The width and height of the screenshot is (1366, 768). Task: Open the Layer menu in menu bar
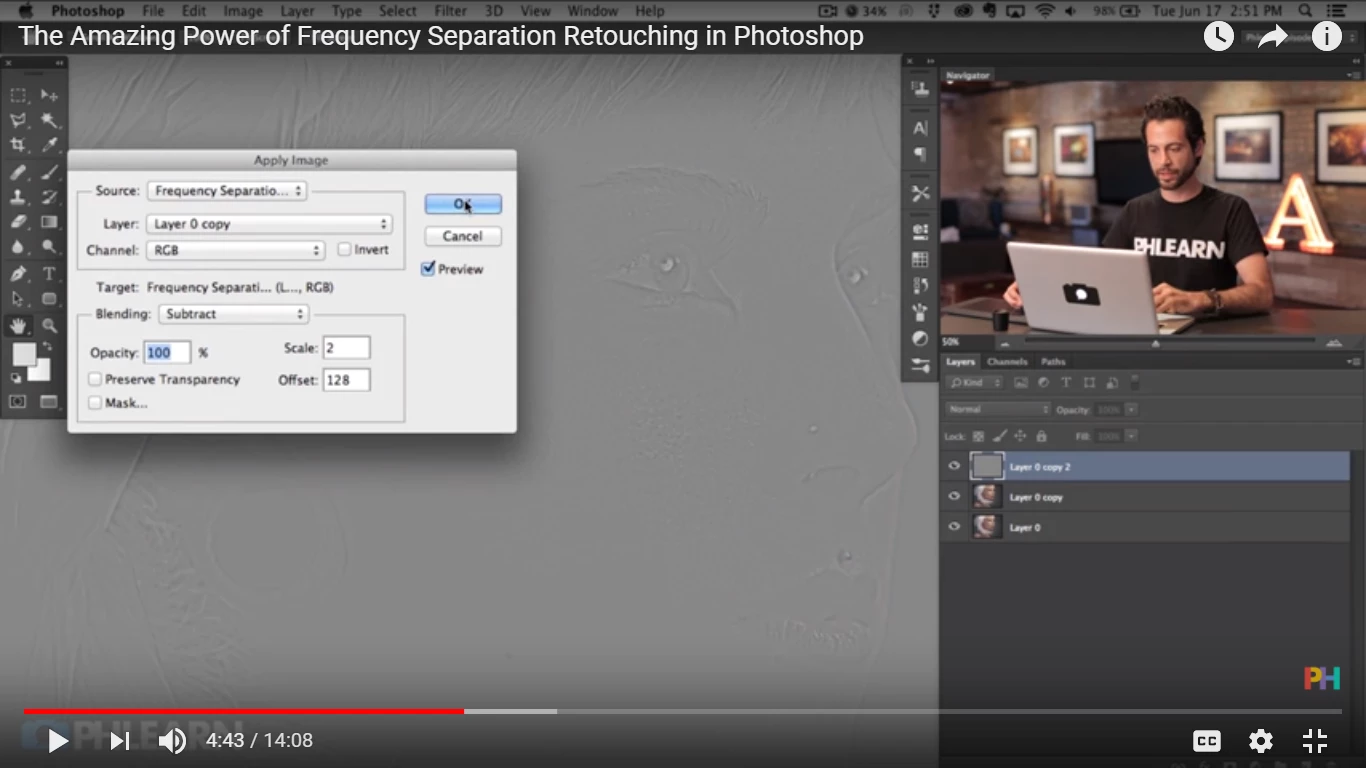point(297,11)
